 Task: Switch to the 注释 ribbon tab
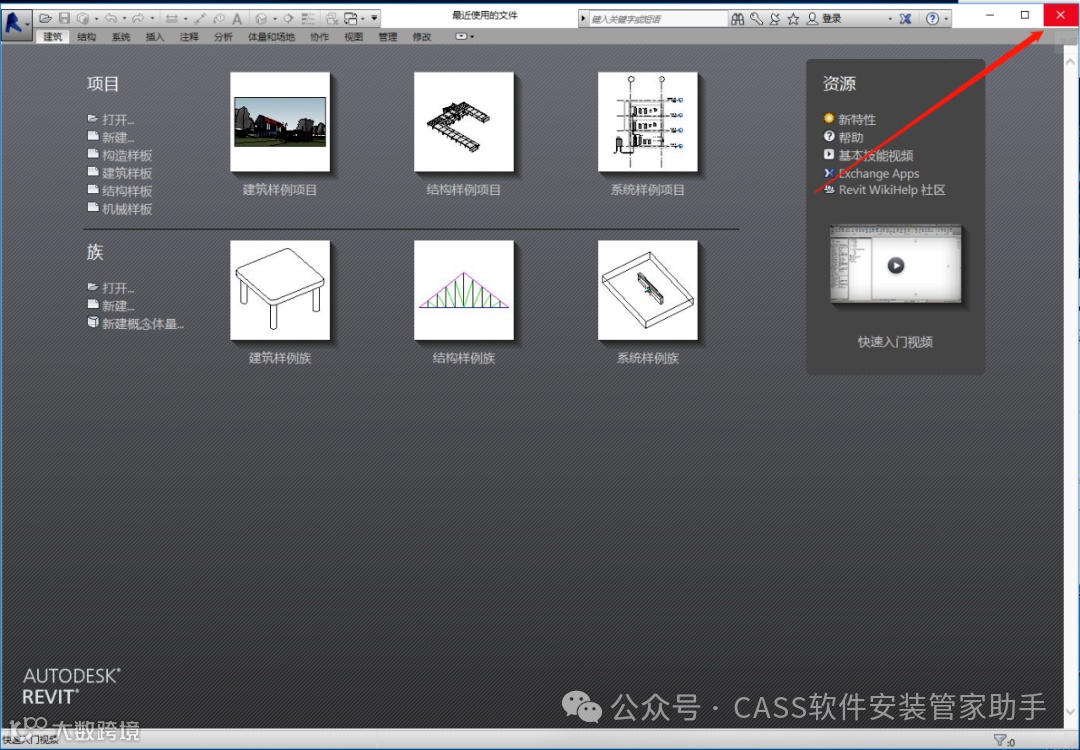[x=189, y=37]
